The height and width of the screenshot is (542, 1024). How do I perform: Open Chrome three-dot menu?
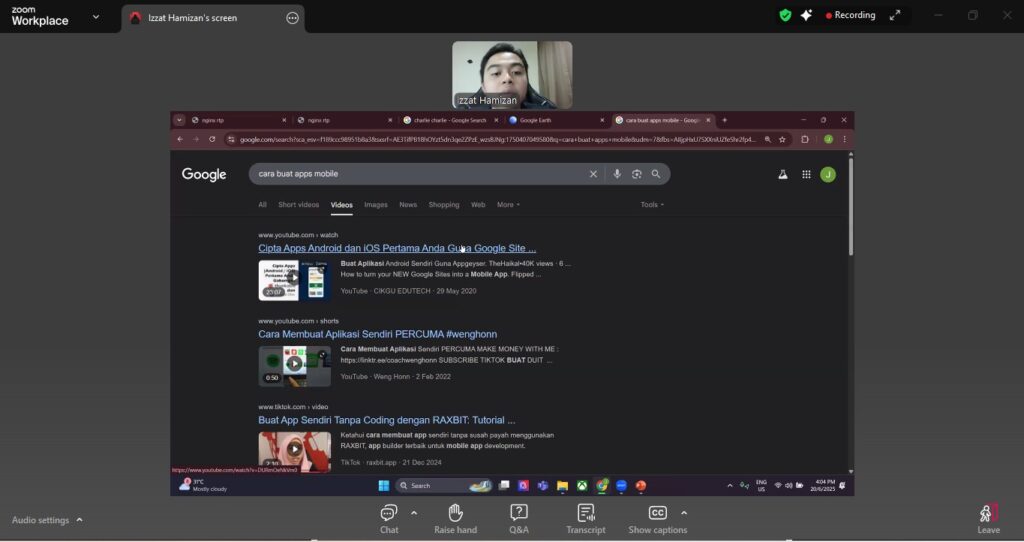coord(844,139)
